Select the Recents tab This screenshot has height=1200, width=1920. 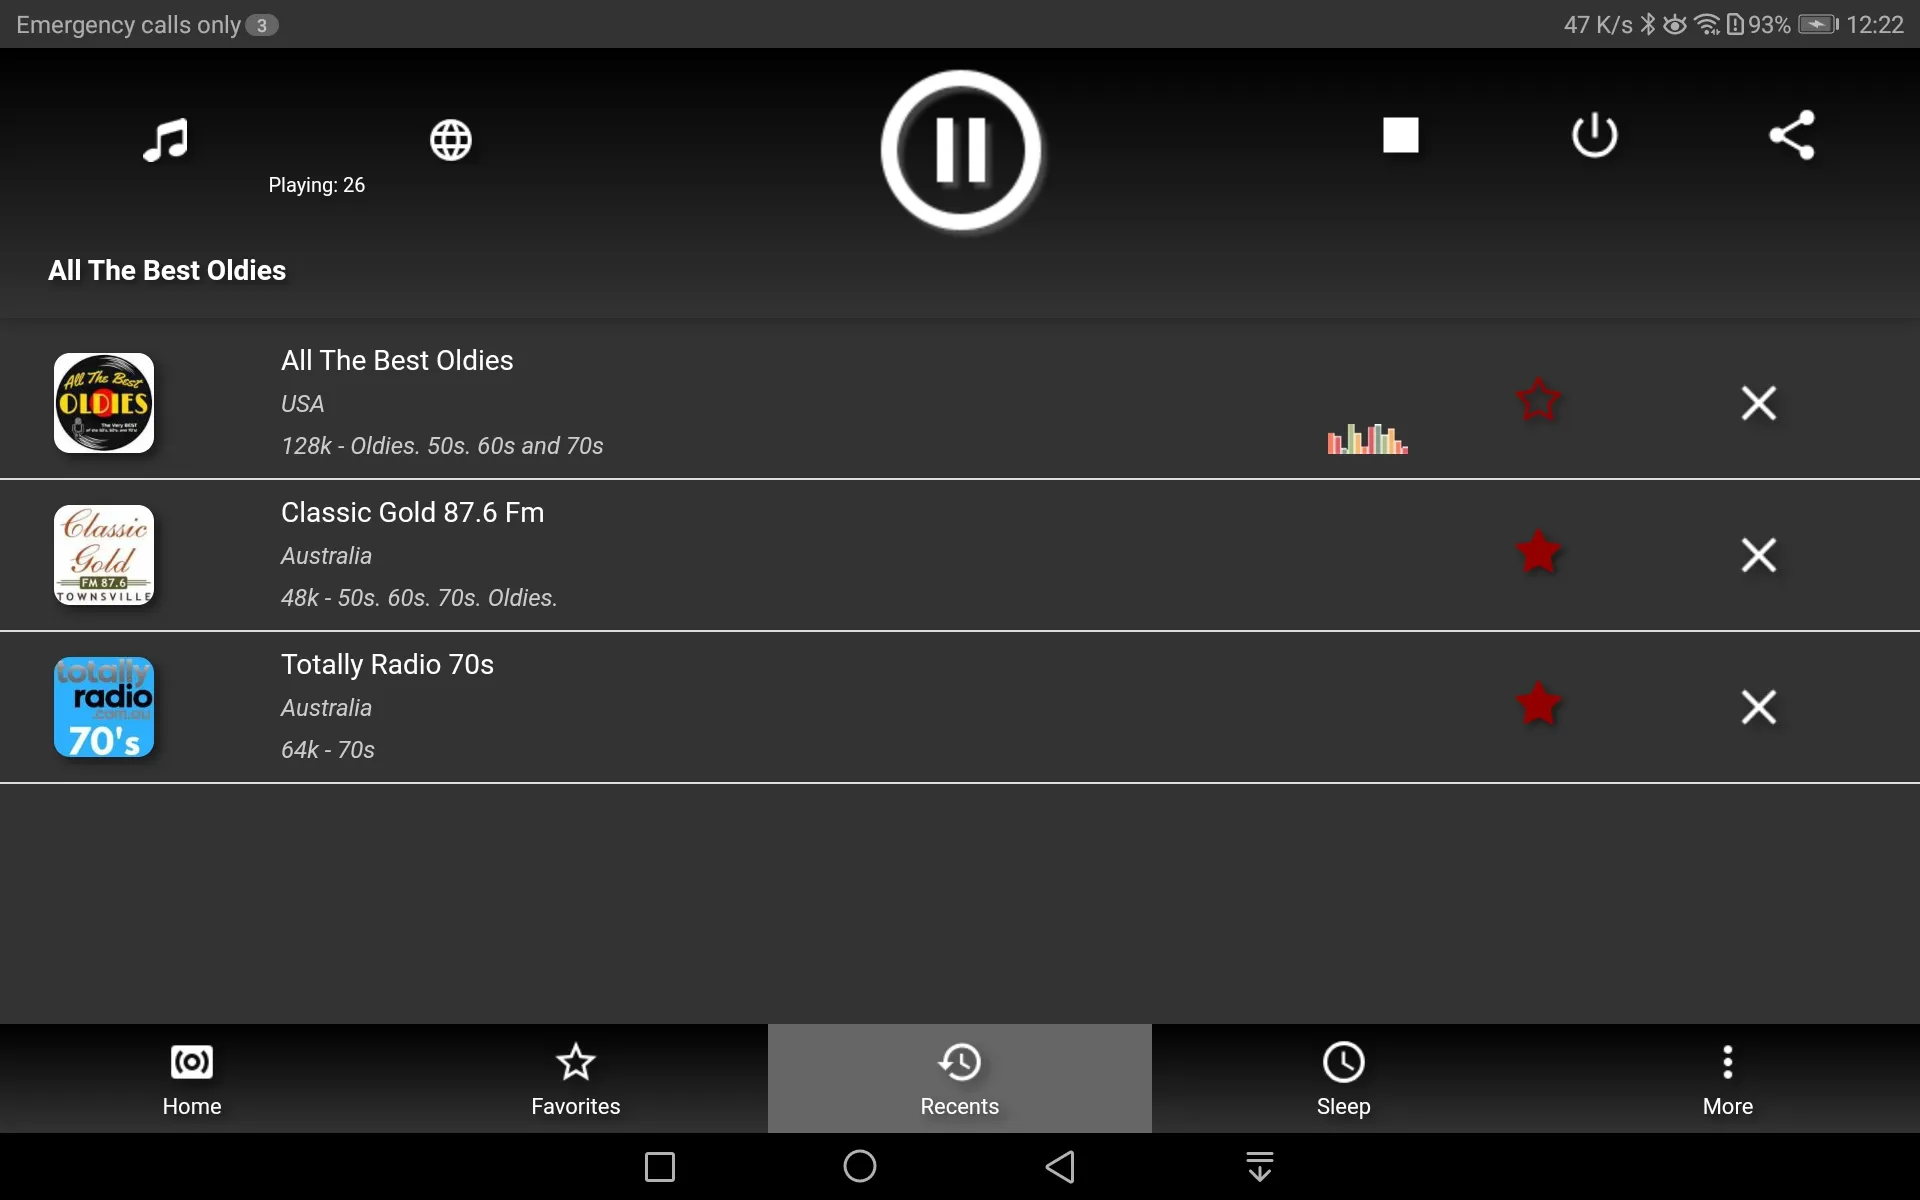959,1077
